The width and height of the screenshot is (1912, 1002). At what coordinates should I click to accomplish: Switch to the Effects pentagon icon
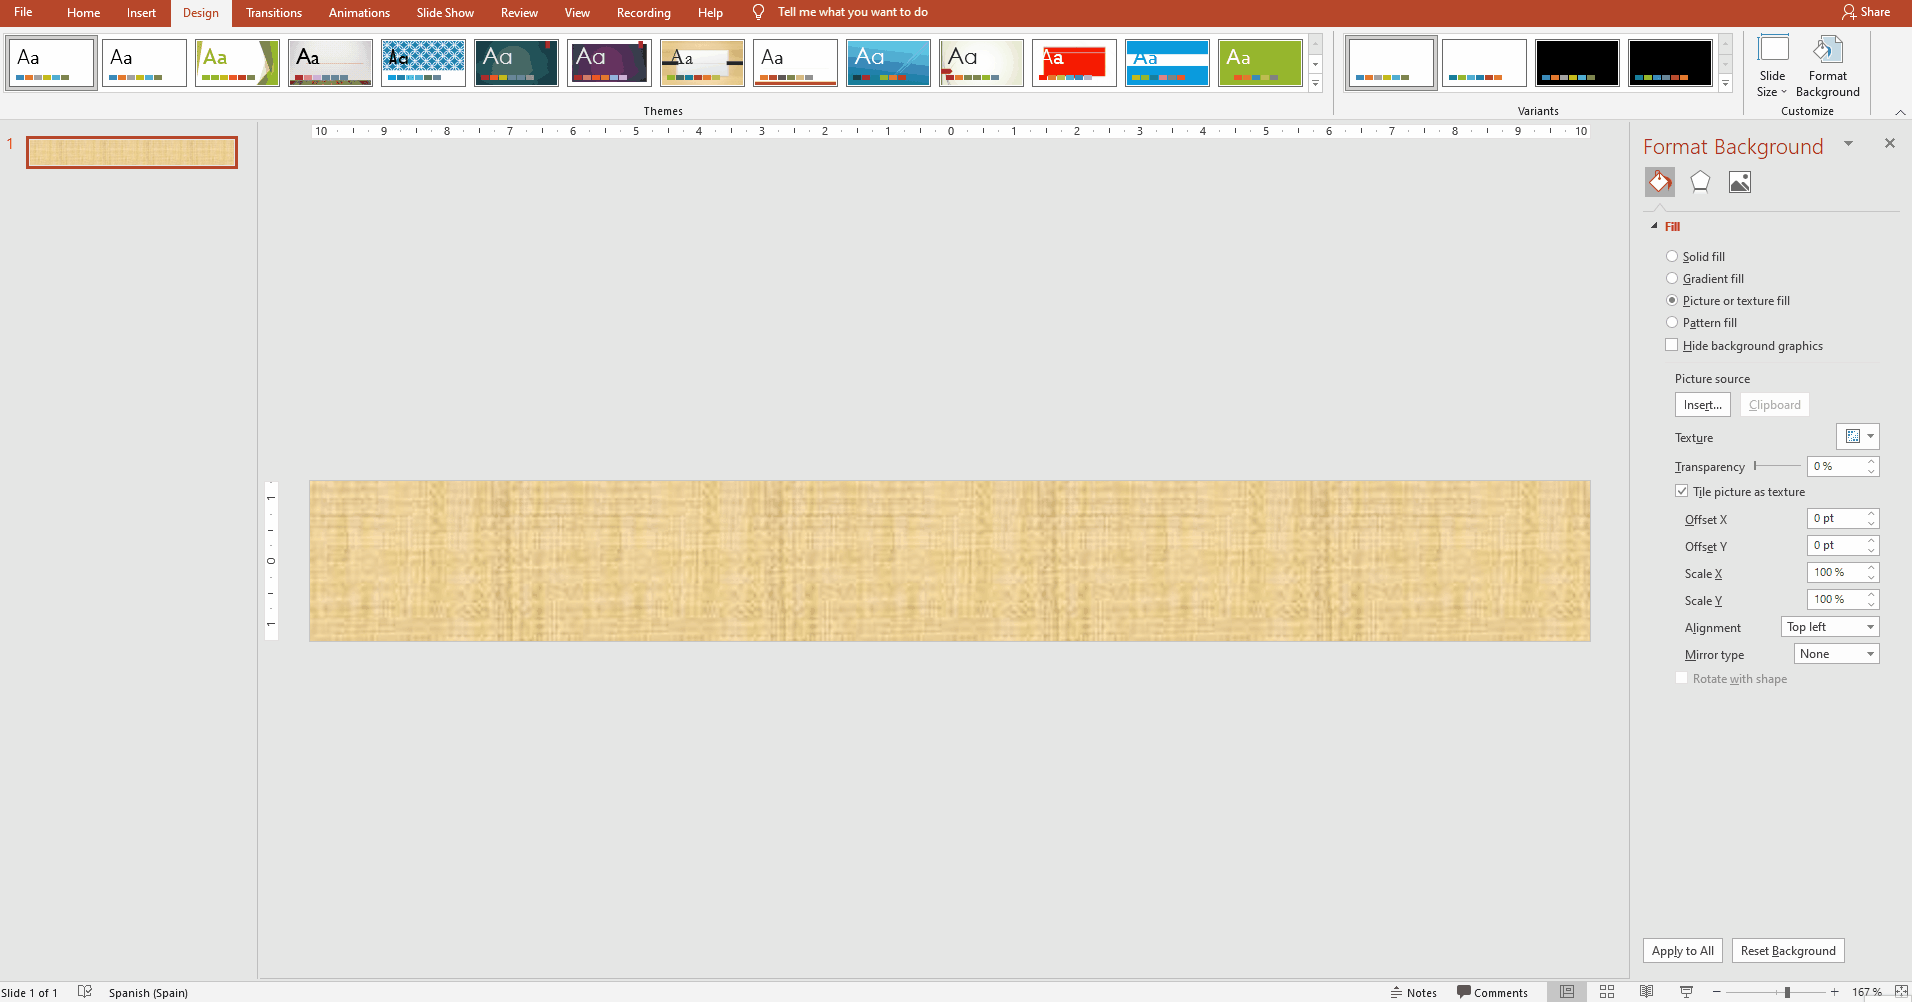(1700, 182)
